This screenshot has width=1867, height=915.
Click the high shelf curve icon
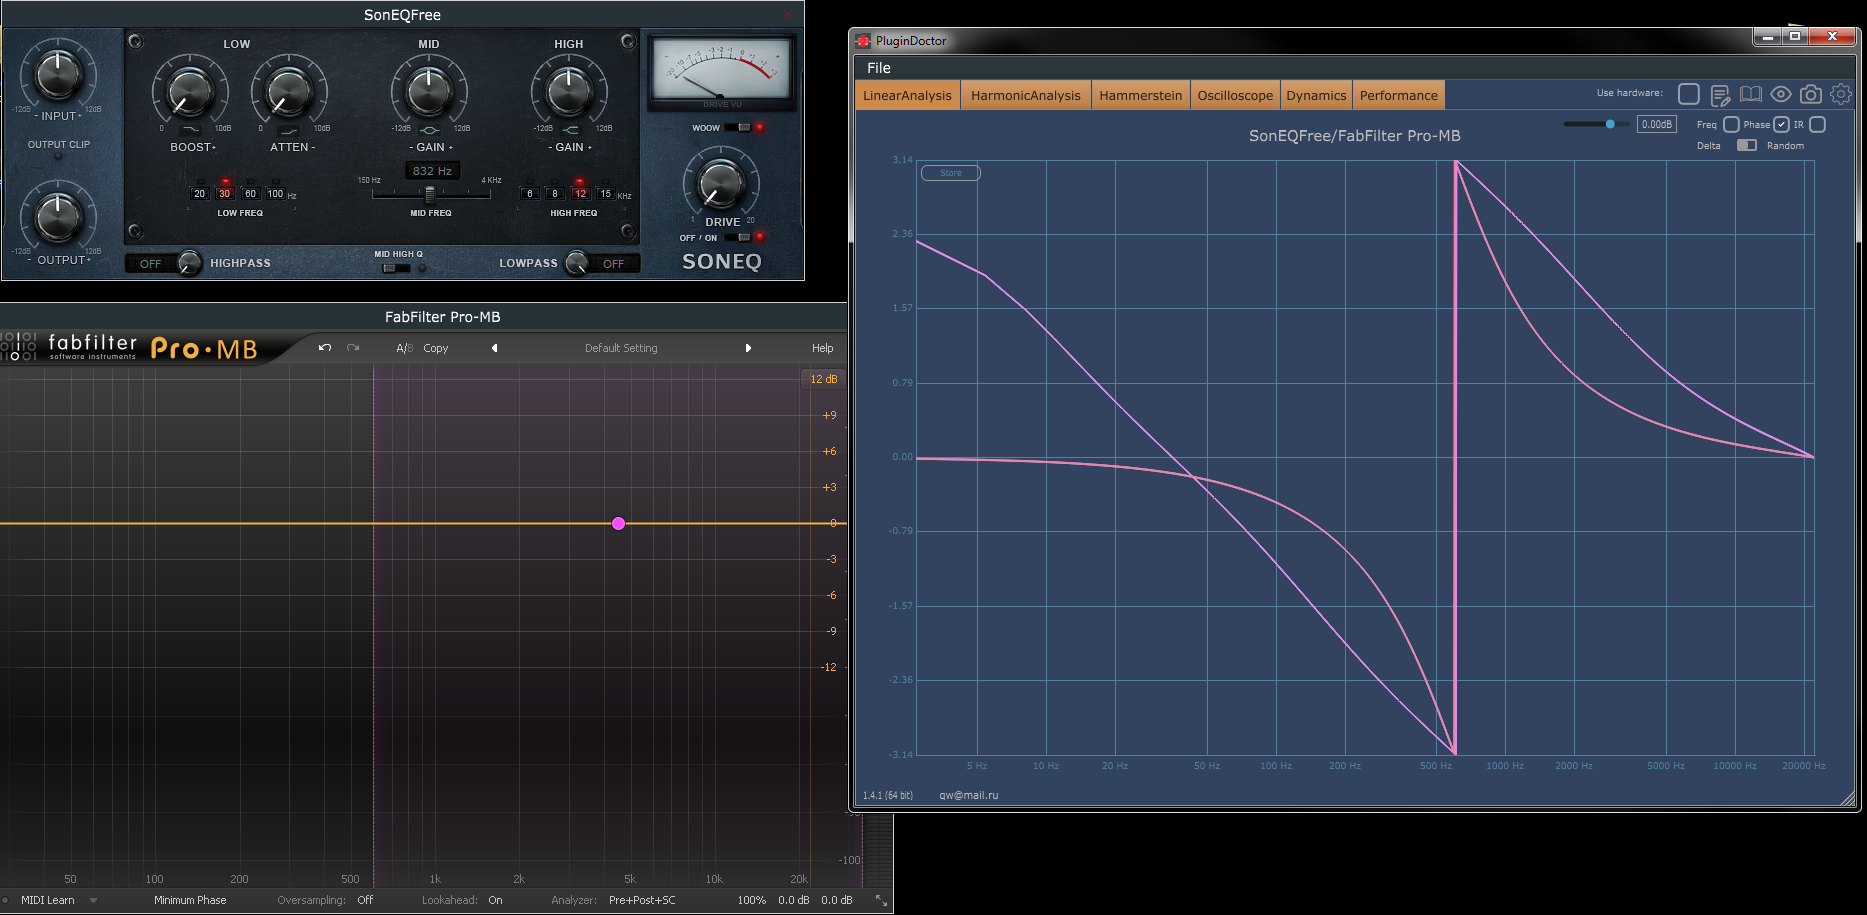tap(570, 130)
